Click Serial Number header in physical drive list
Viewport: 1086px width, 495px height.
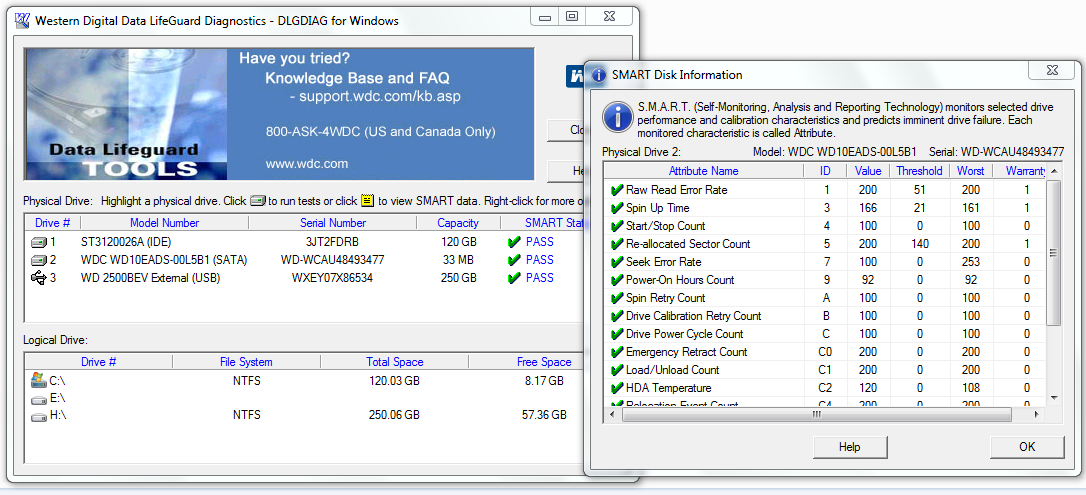click(x=332, y=223)
